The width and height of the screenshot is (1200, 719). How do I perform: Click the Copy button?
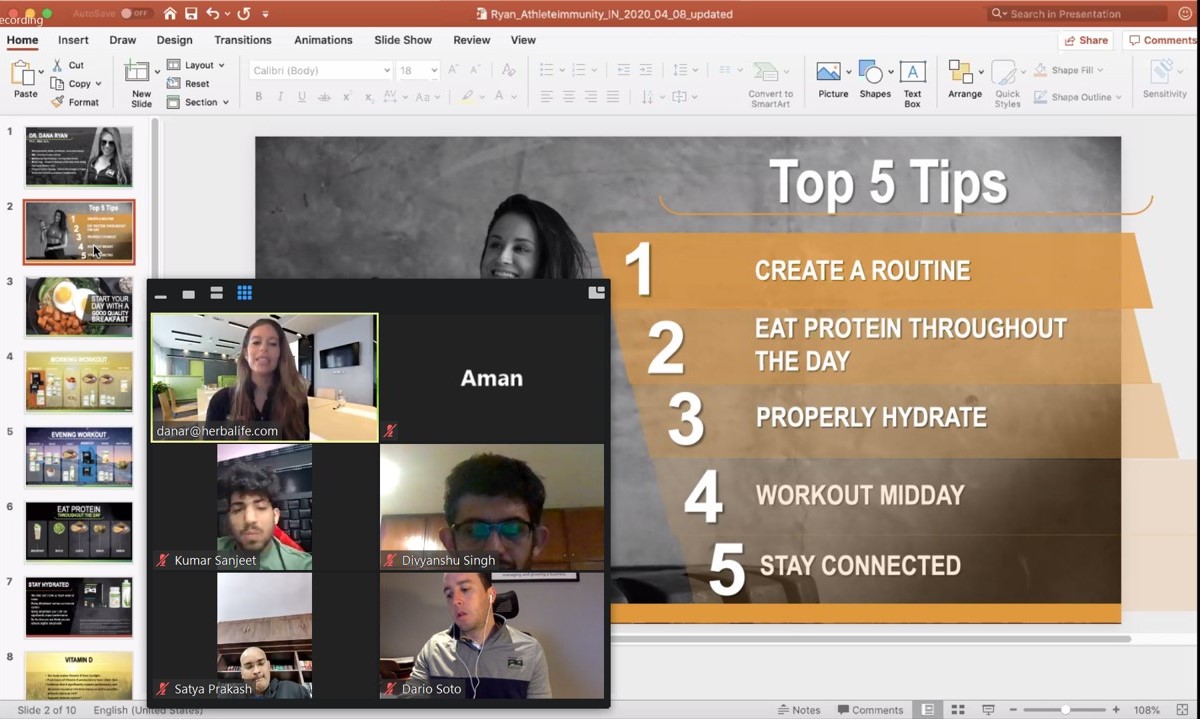pos(71,84)
